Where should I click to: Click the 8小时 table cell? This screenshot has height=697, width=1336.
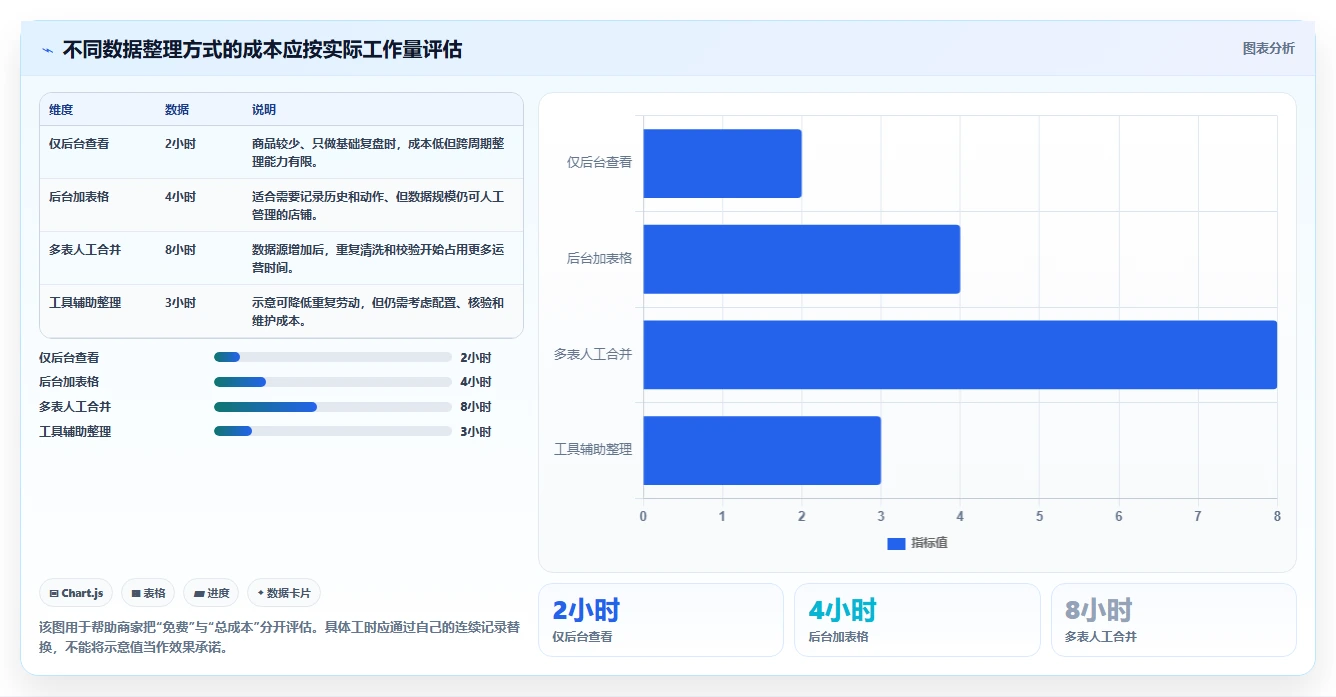pos(180,250)
